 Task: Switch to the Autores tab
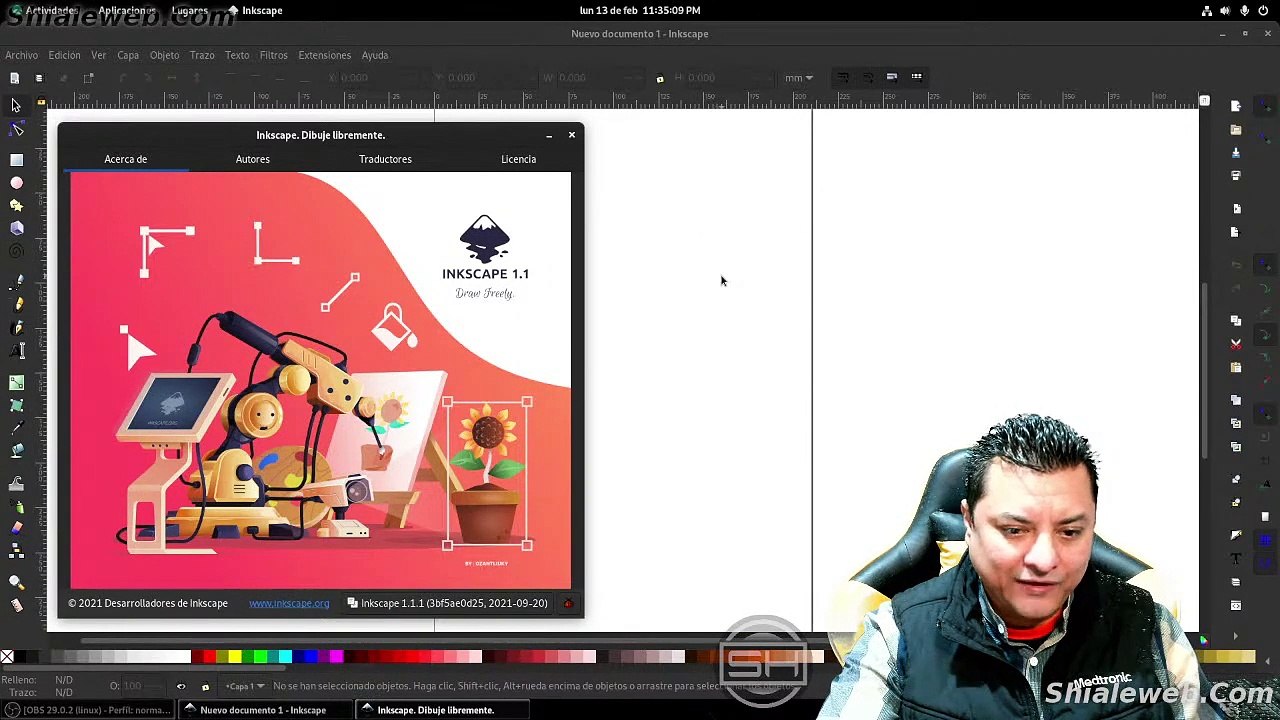(253, 159)
